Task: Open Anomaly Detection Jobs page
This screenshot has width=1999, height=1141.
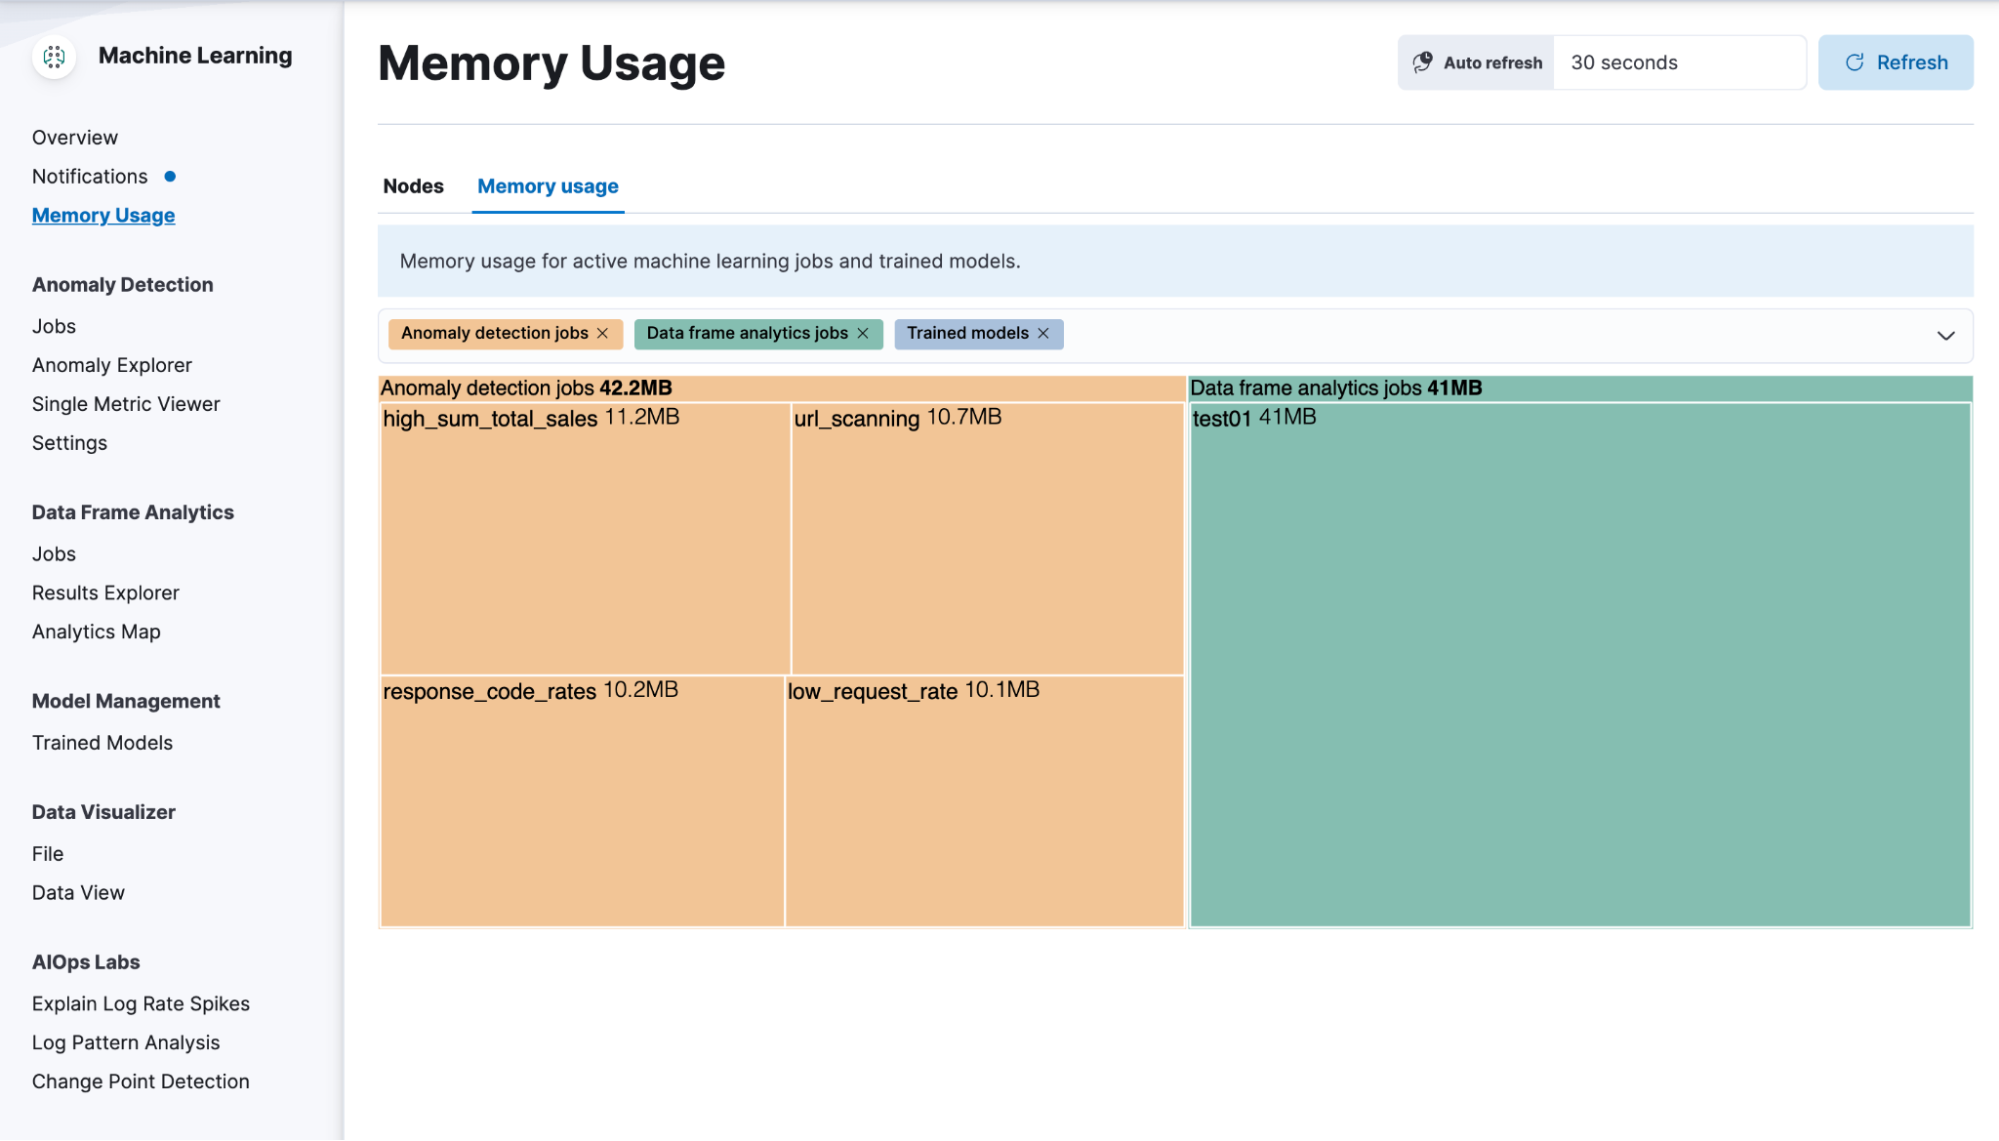Action: (x=52, y=325)
